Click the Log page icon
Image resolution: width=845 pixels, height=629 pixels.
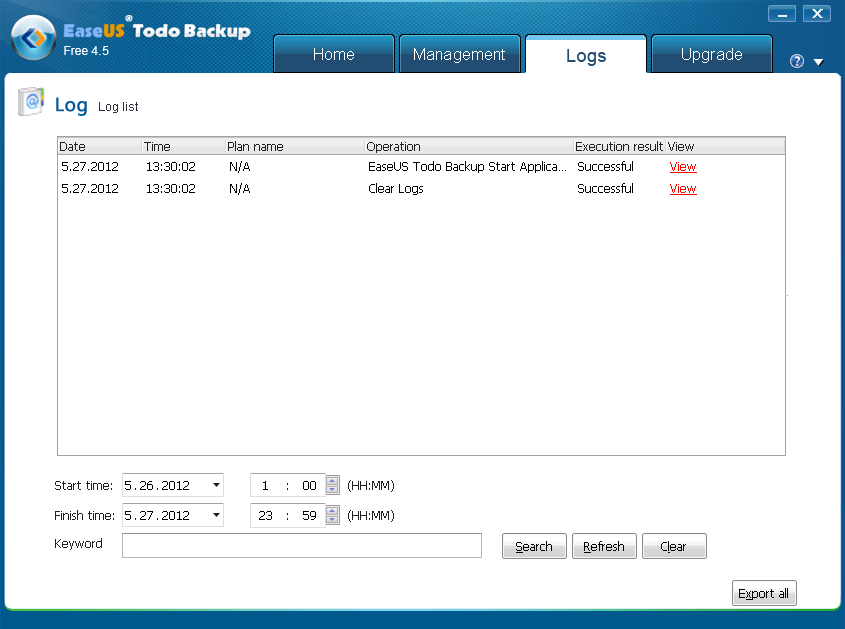[31, 101]
